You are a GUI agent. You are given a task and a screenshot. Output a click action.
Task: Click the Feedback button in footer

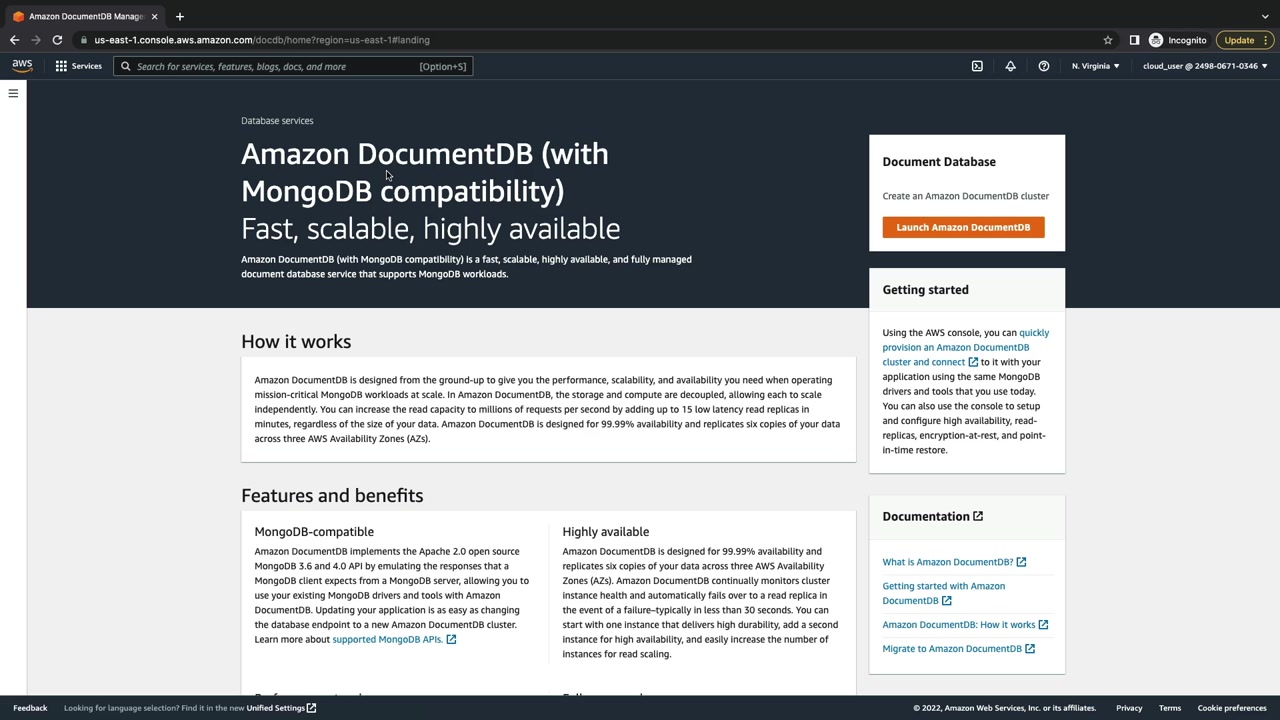[30, 708]
